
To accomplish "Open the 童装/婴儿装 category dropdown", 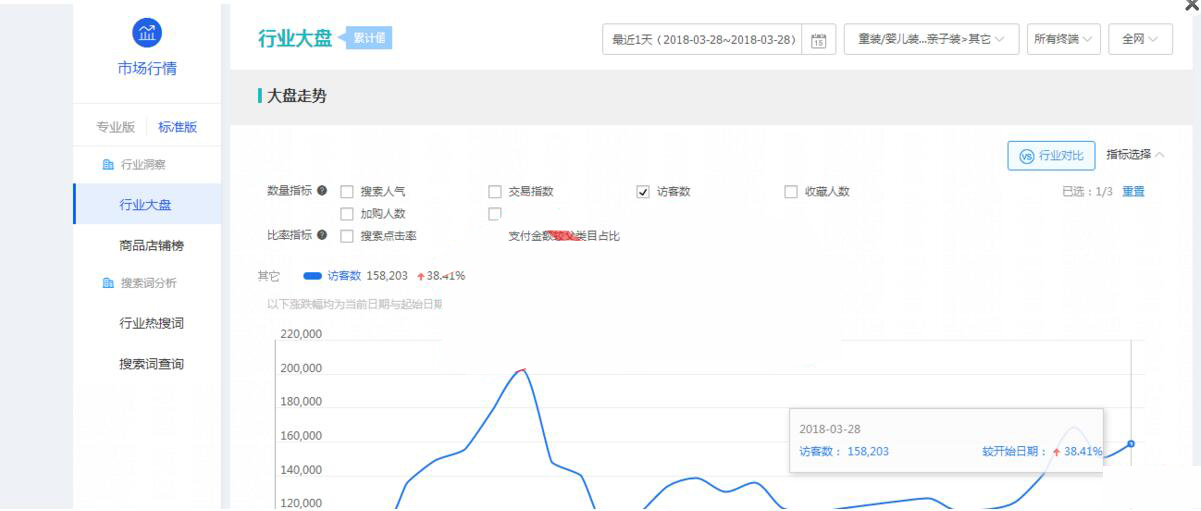I will click(x=931, y=40).
